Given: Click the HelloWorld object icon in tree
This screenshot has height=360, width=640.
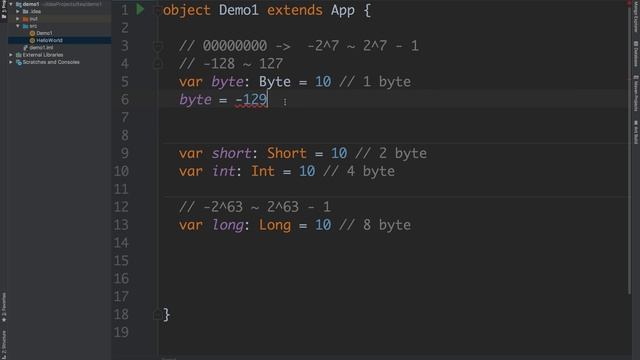Looking at the screenshot, I should pyautogui.click(x=32, y=40).
